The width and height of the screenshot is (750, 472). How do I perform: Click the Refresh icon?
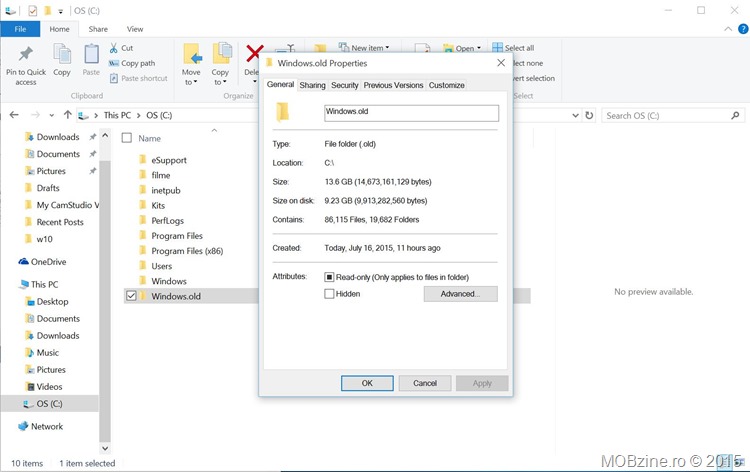click(x=589, y=115)
